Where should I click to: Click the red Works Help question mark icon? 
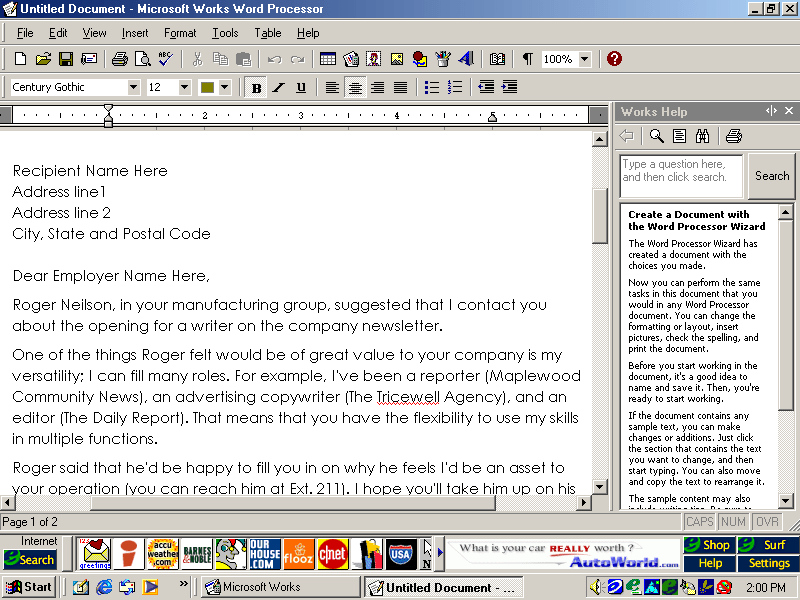coord(614,59)
